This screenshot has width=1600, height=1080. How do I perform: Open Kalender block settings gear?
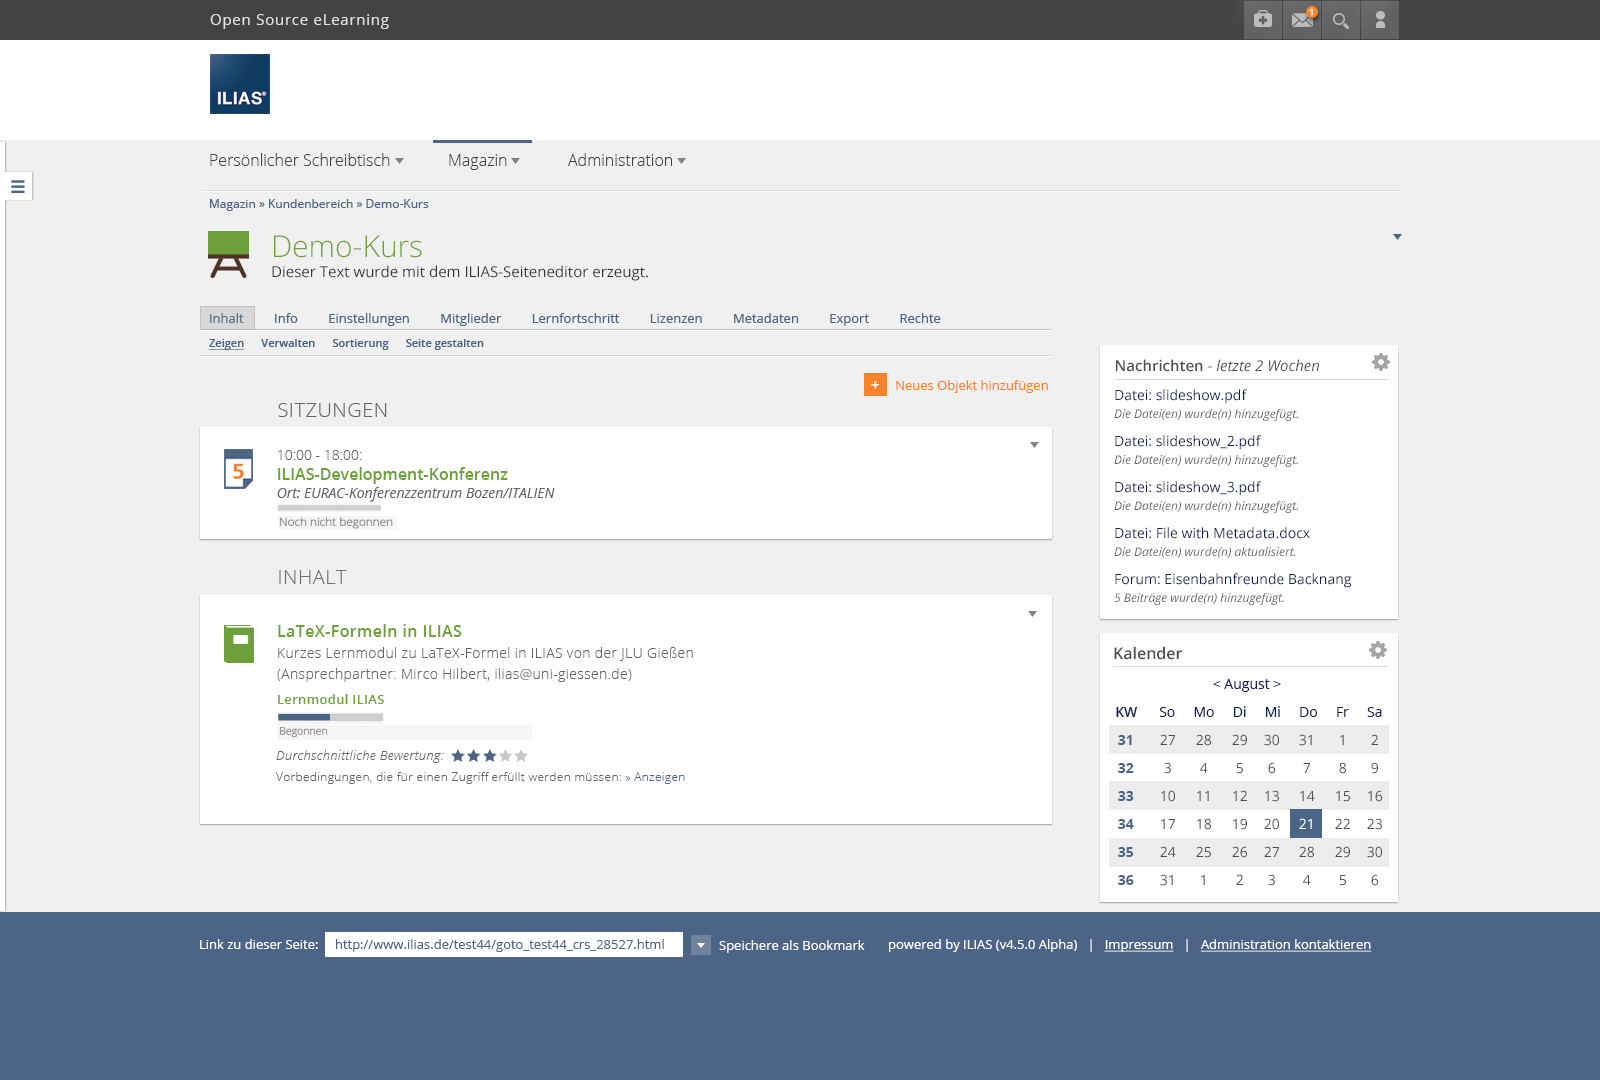coord(1378,650)
